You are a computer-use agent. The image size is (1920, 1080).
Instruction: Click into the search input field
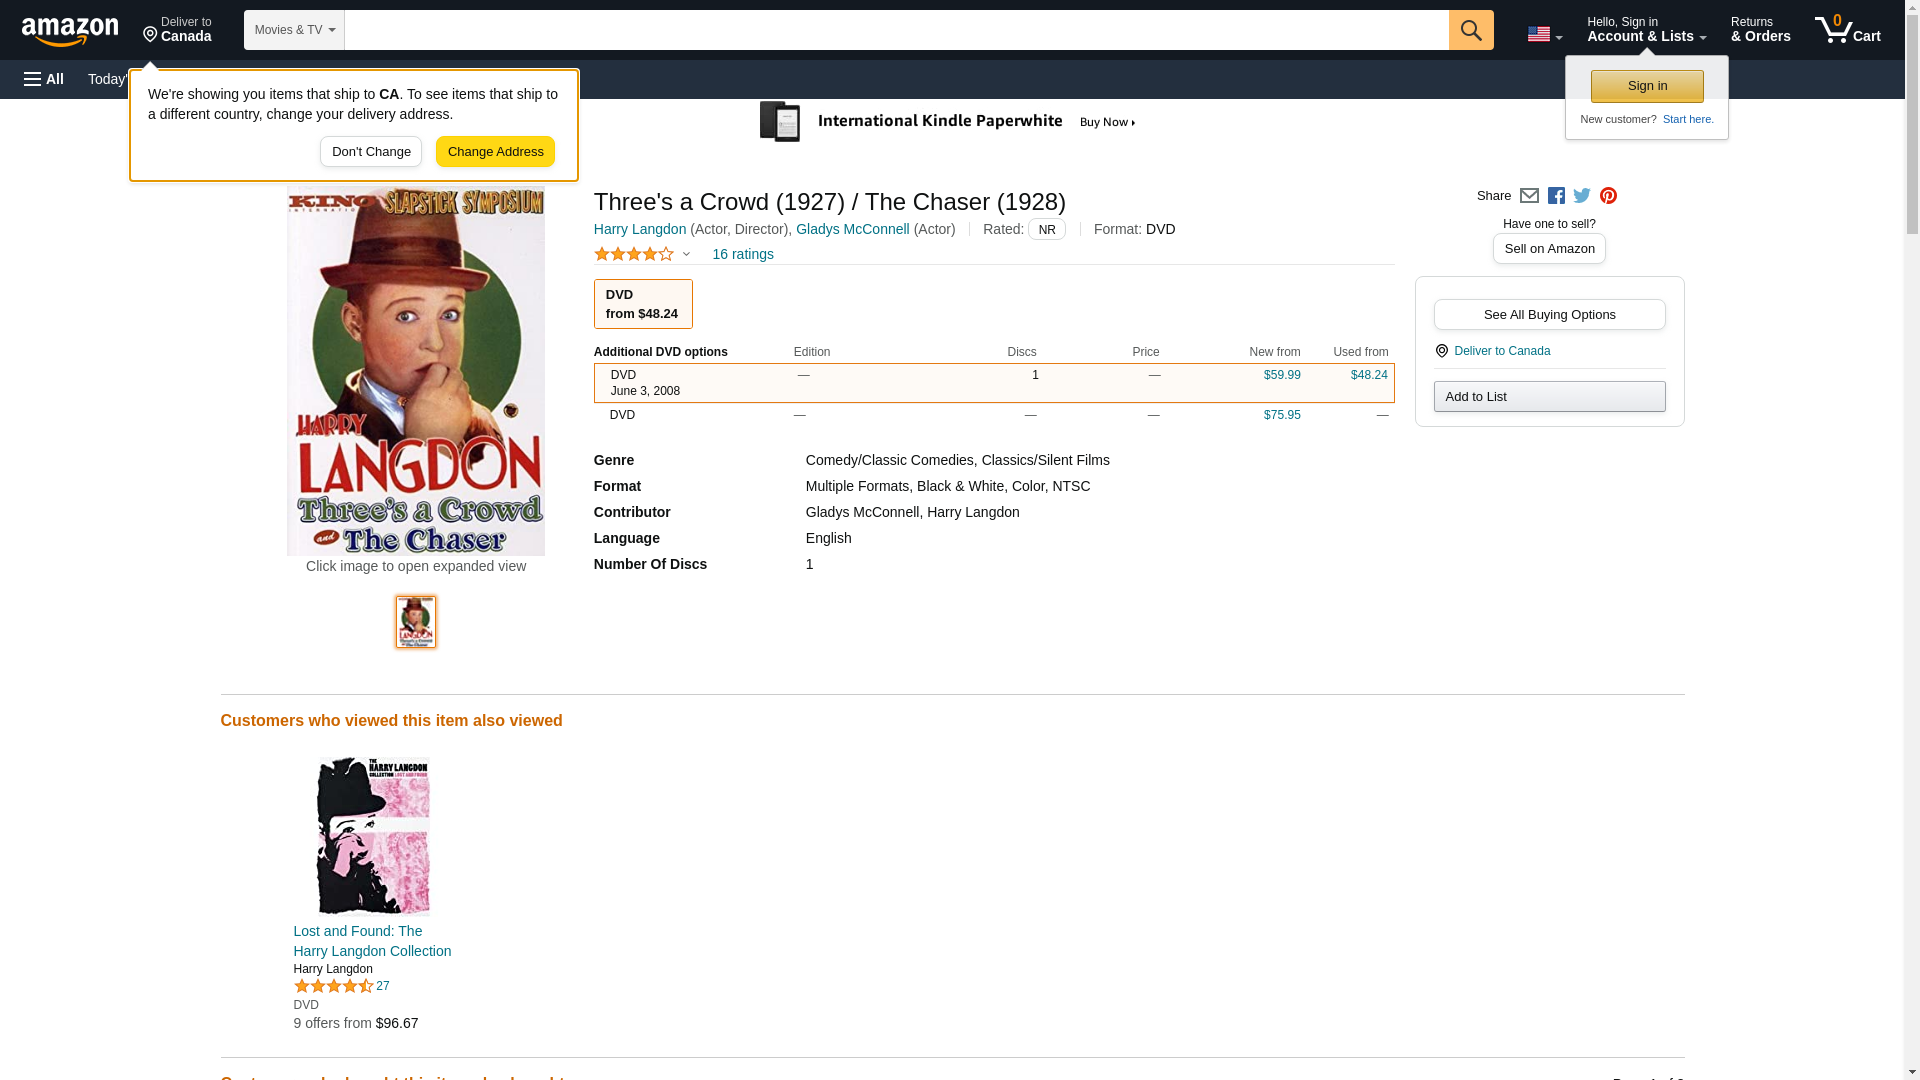point(896,30)
